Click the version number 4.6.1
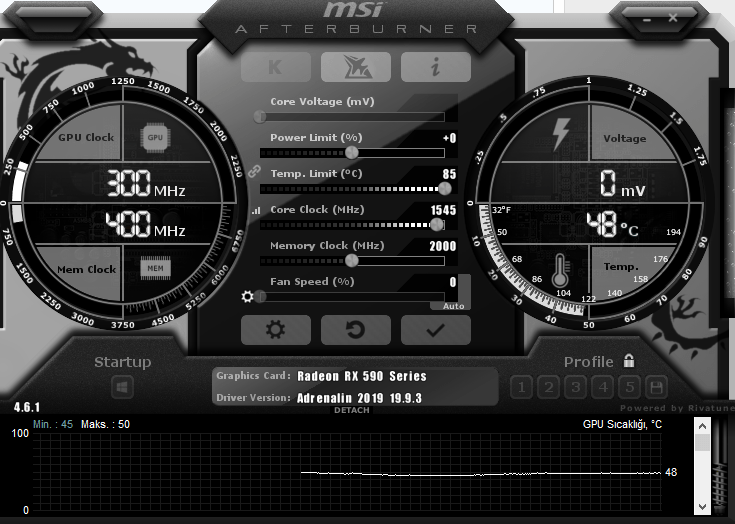735x524 pixels. click(x=27, y=407)
